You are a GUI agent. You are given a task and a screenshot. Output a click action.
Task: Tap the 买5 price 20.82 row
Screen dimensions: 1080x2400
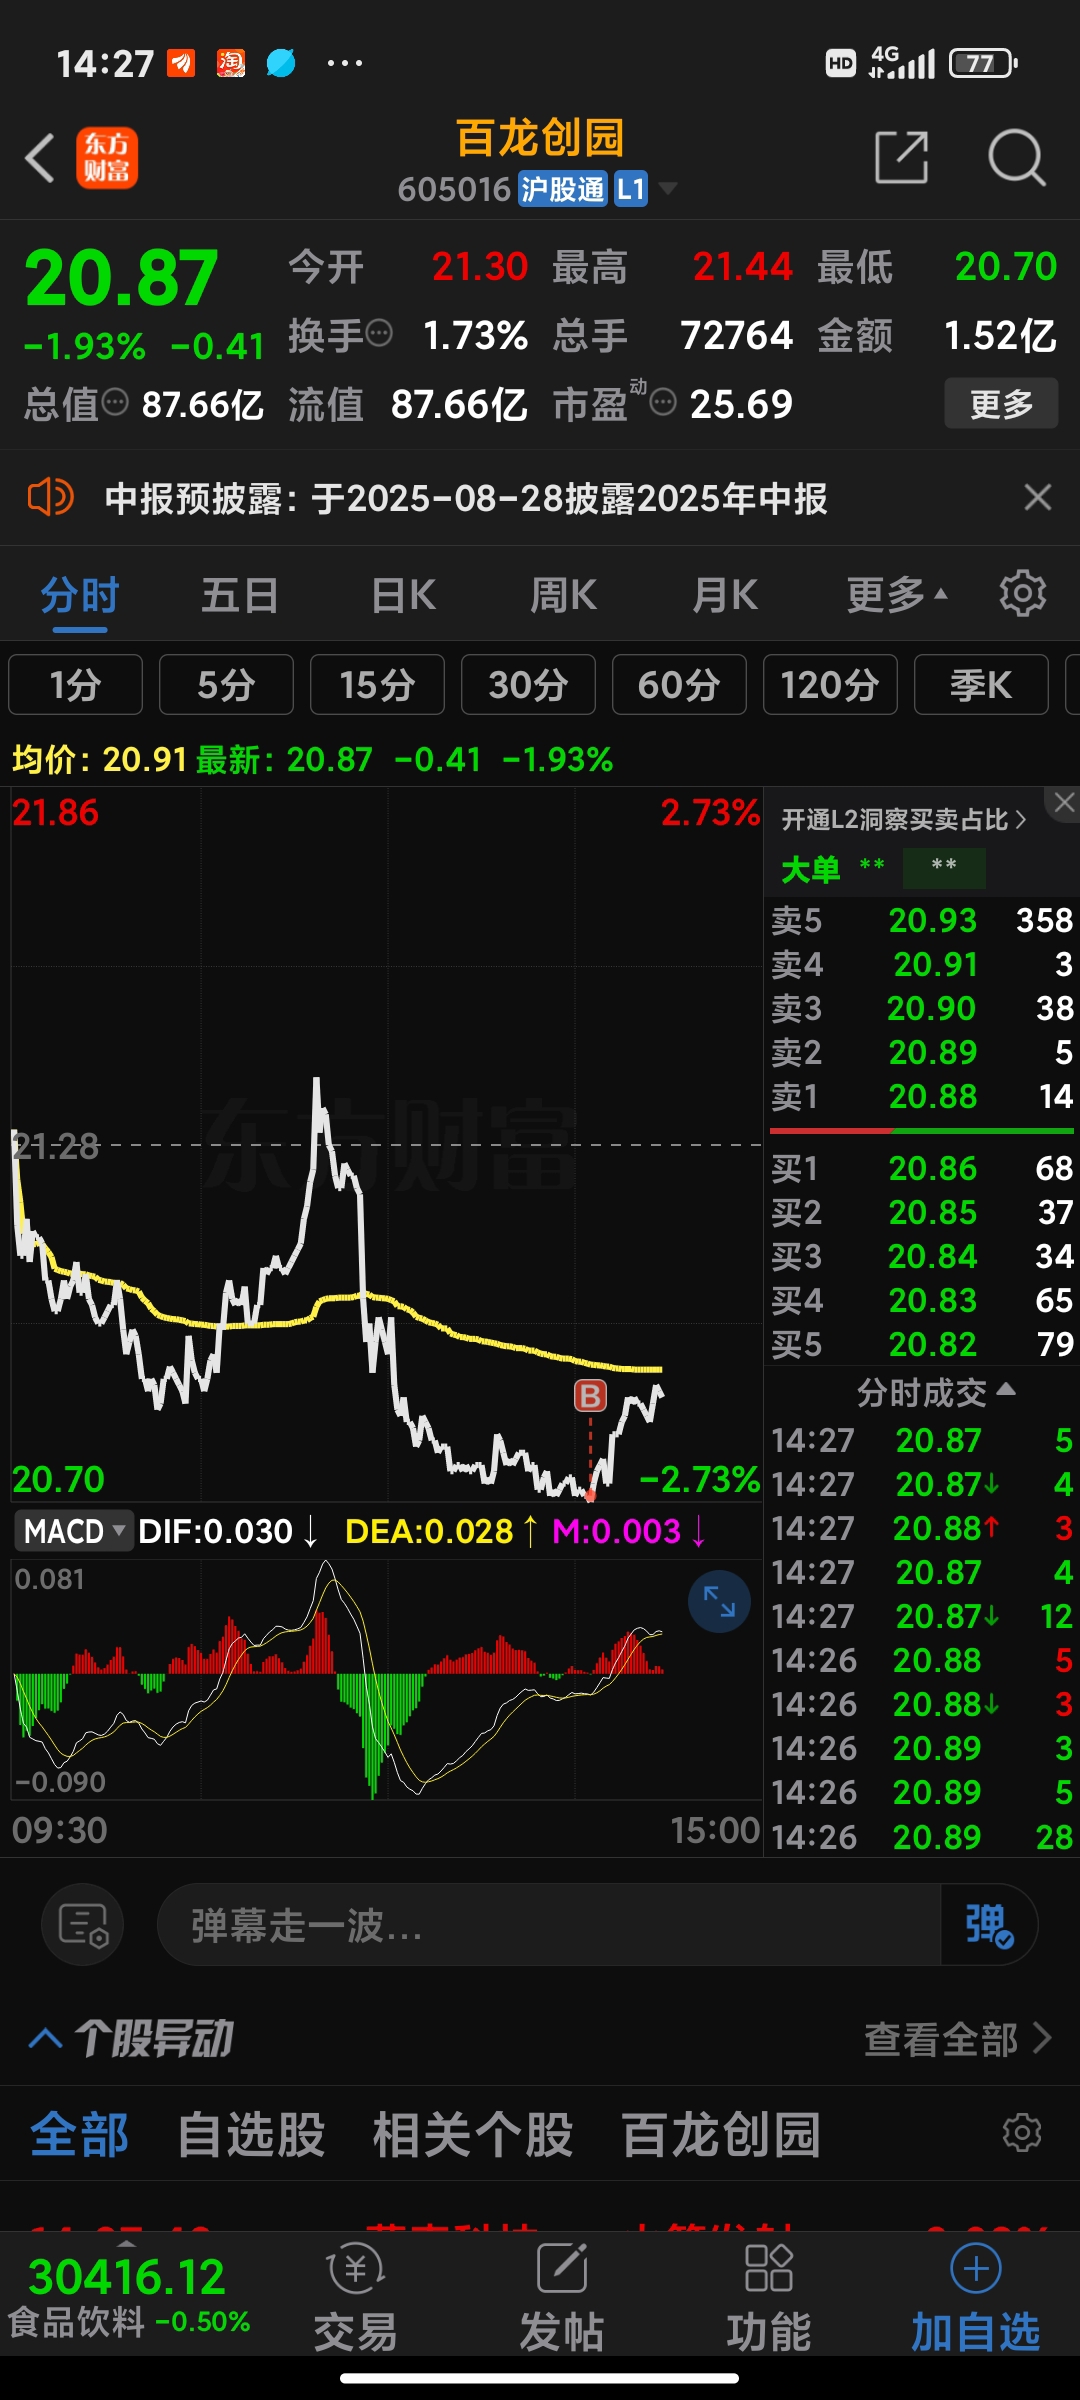[x=922, y=1344]
